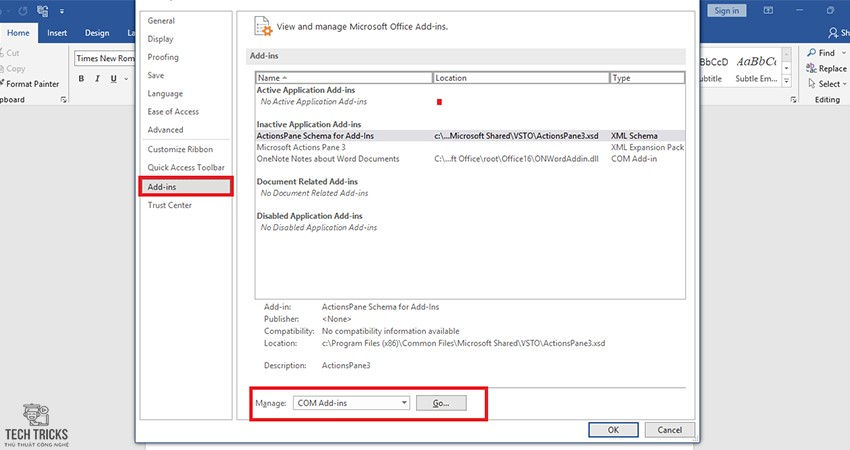
Task: Toggle Underline formatting in ribbon
Action: point(113,79)
